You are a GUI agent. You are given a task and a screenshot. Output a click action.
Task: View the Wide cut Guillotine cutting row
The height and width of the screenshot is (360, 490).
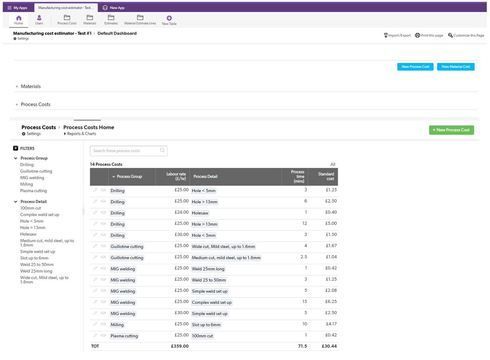click(103, 246)
